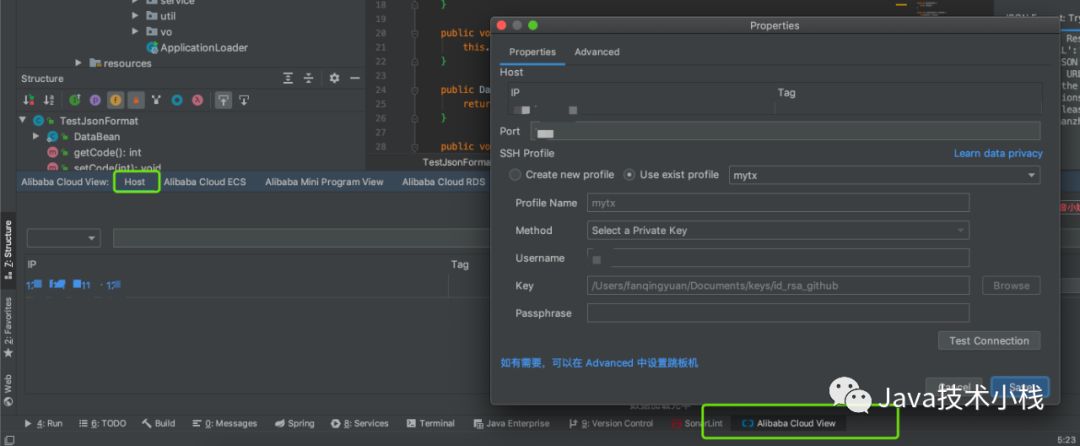The width and height of the screenshot is (1080, 446).
Task: Click the Tag cell in Properties dialog
Action: [908, 109]
